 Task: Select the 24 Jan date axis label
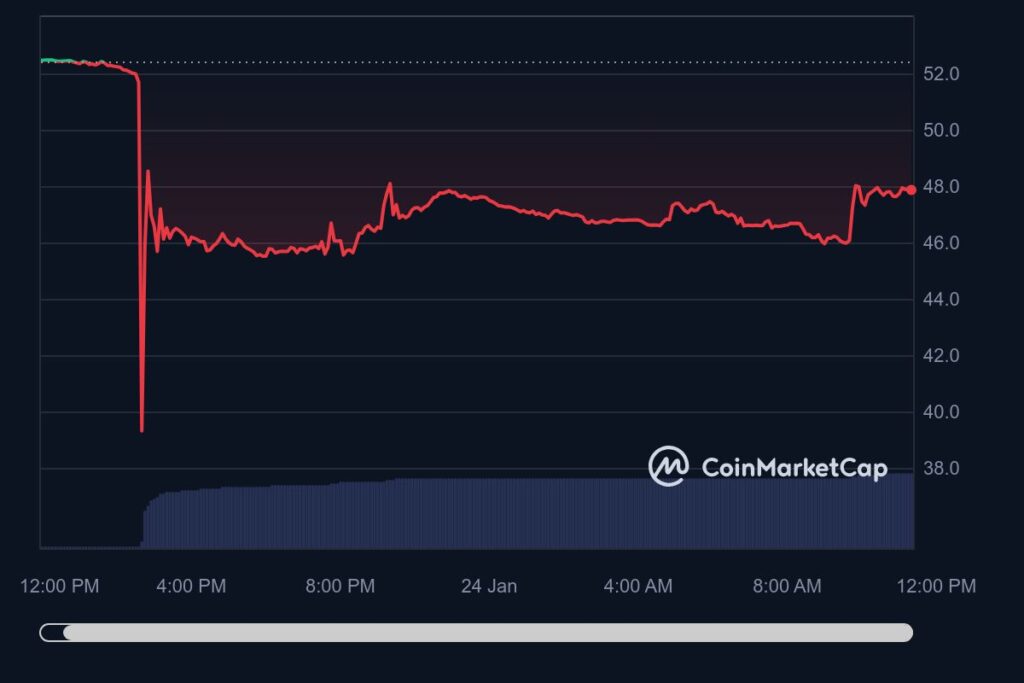[x=489, y=586]
